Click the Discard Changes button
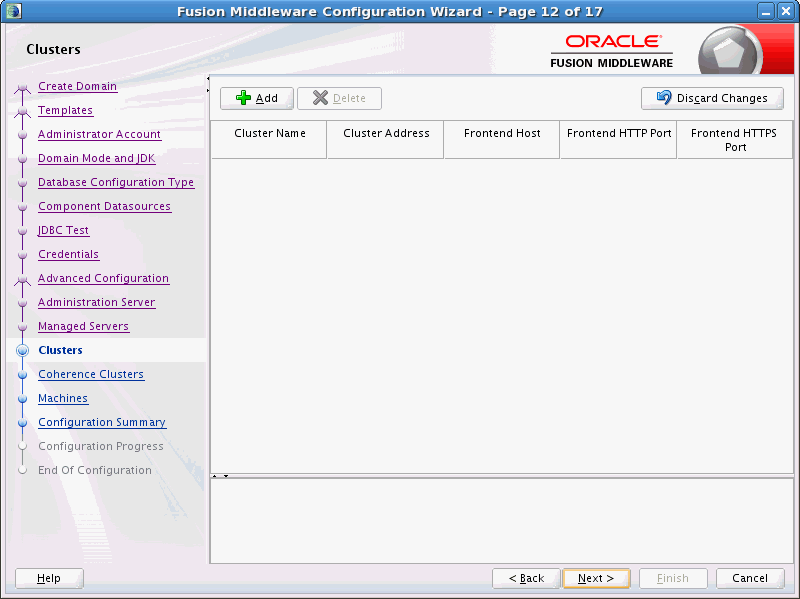Viewport: 800px width, 599px height. coord(712,98)
